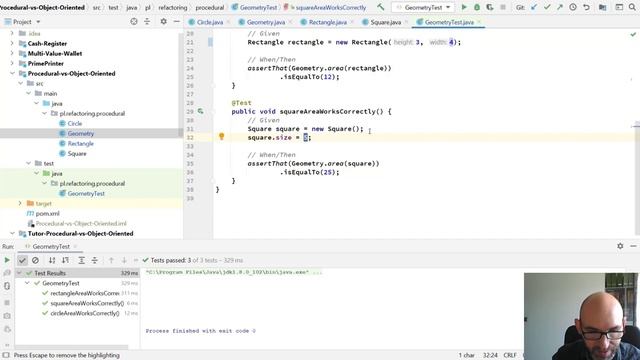Open Run panel settings gear
Screen dimensions: 640x360
pos(620,246)
